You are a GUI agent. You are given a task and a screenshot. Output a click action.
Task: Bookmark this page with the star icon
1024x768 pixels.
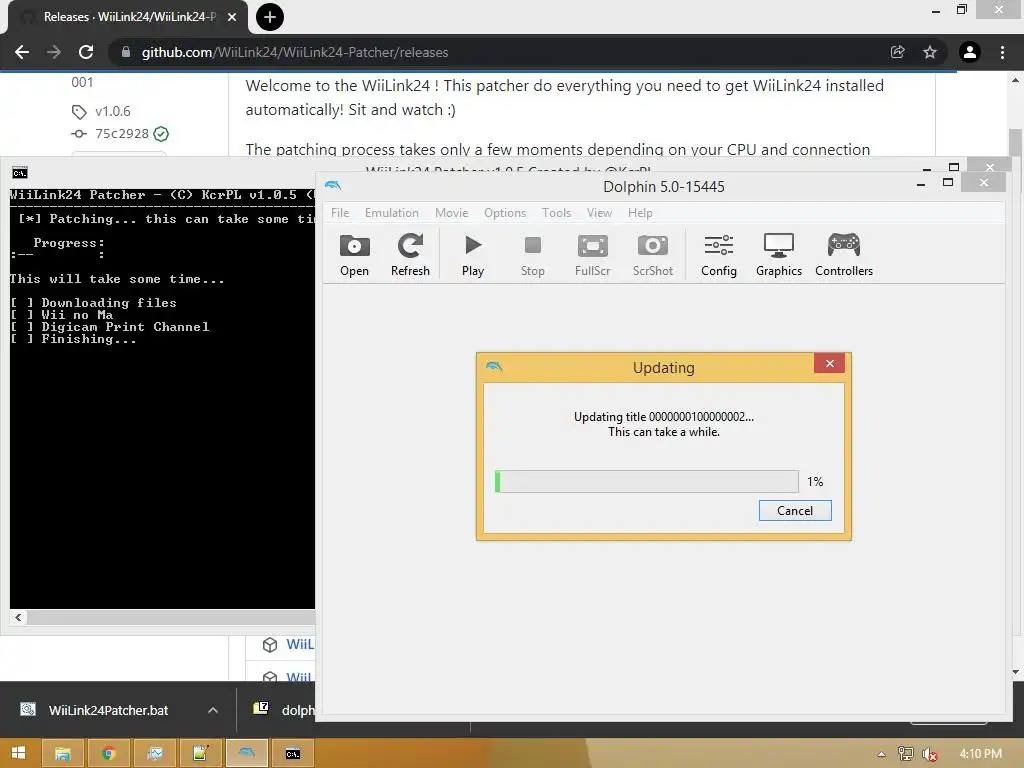click(930, 52)
